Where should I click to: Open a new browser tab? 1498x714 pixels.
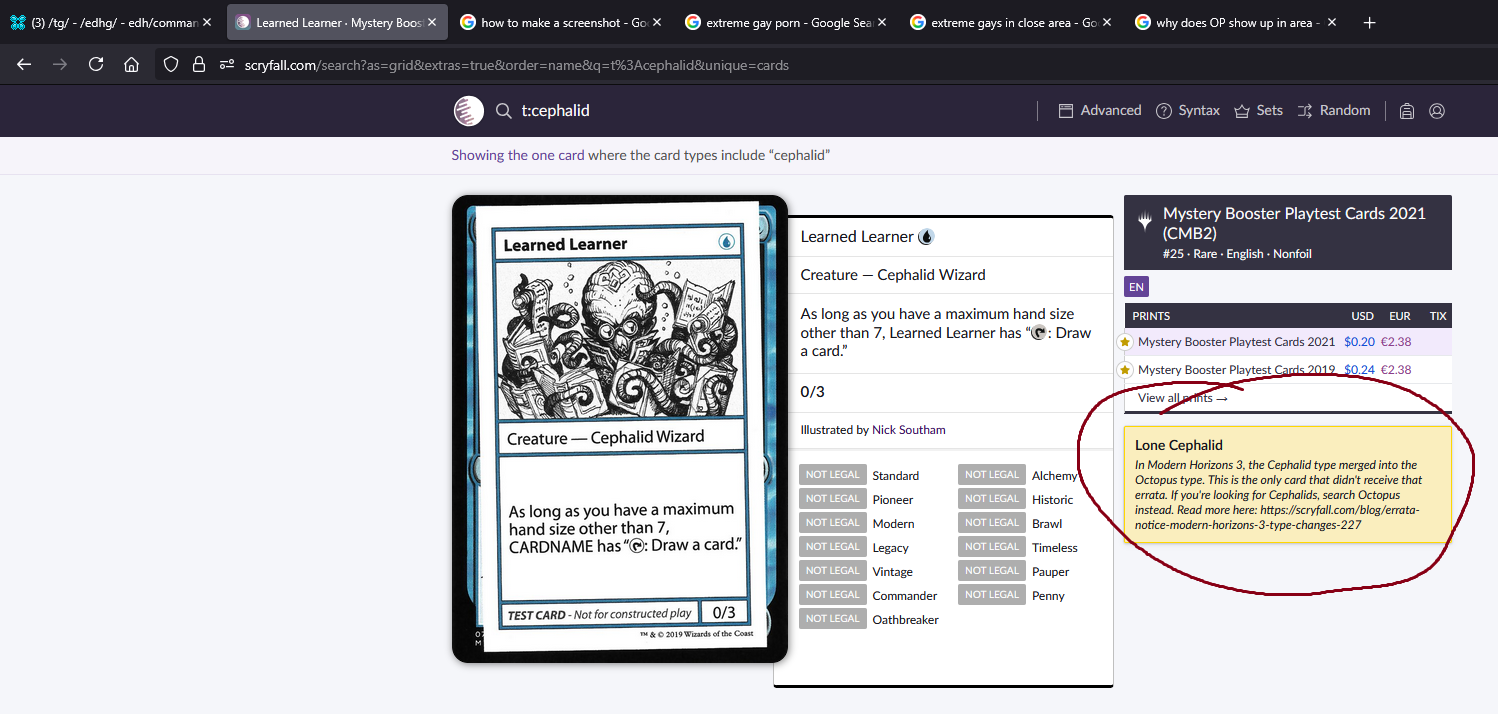(1370, 22)
